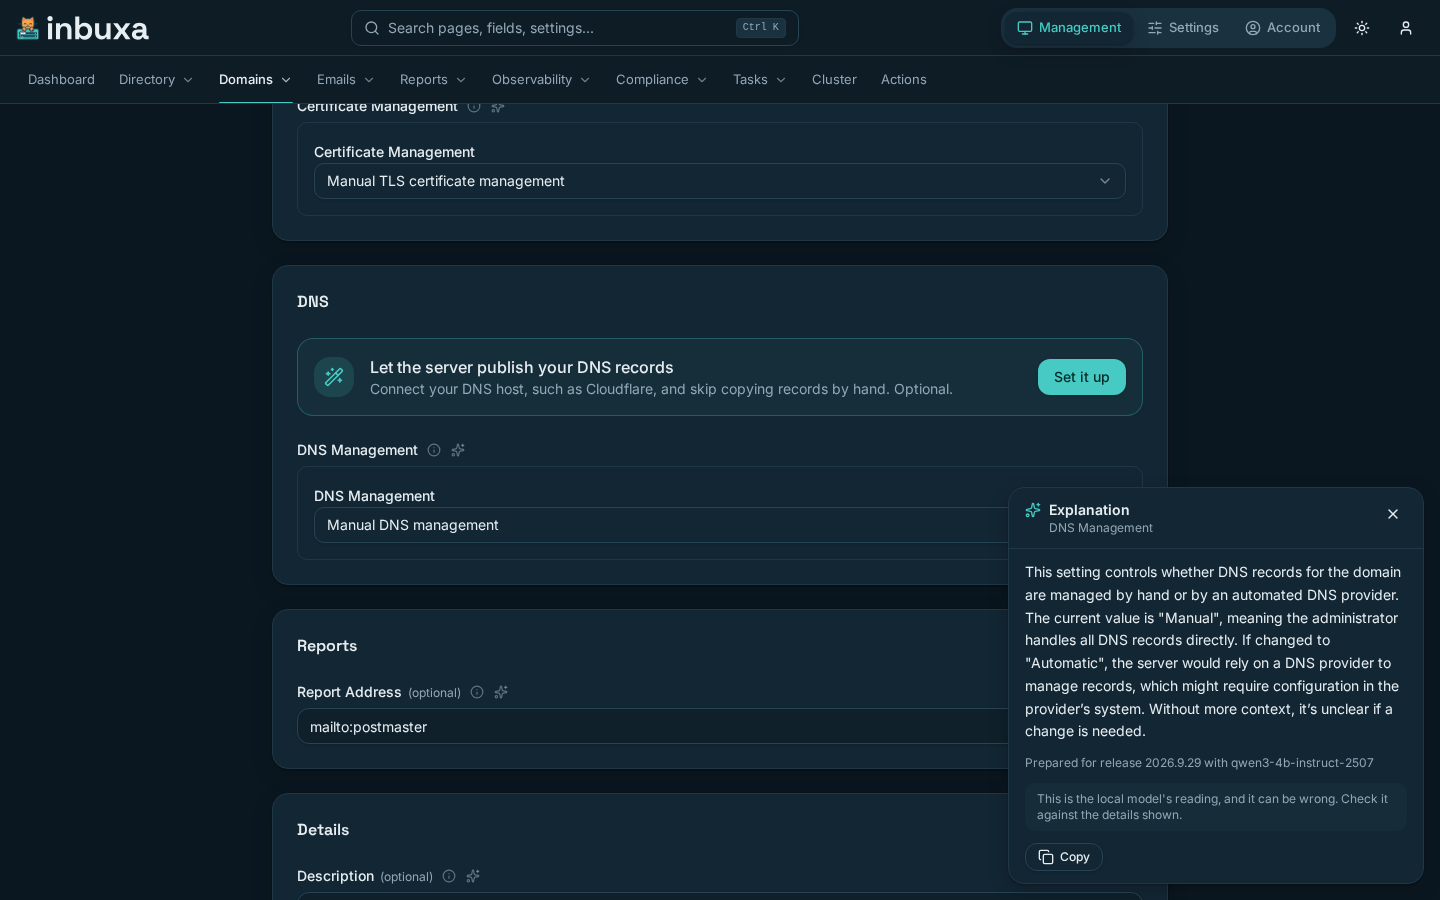Copy the explanation text
The image size is (1440, 900).
1064,857
